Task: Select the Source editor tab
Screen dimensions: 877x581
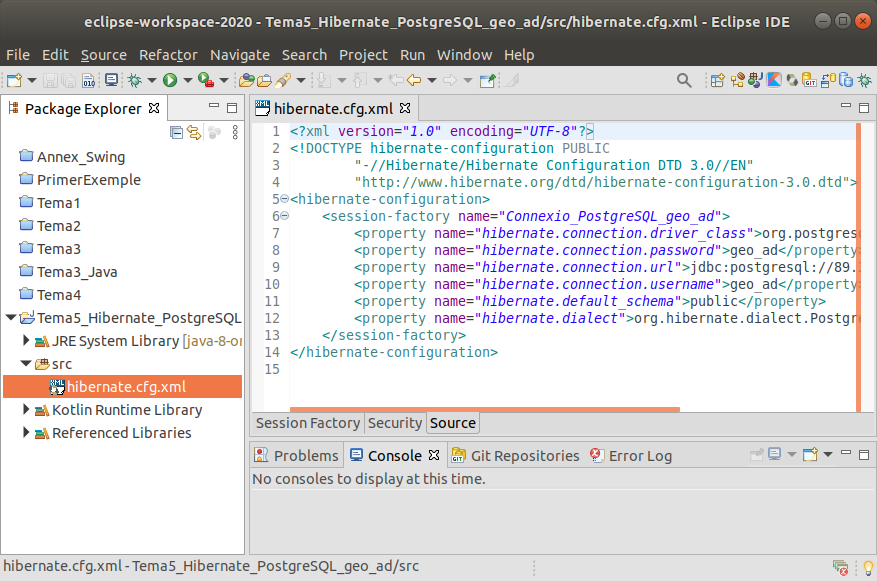Action: pos(453,423)
